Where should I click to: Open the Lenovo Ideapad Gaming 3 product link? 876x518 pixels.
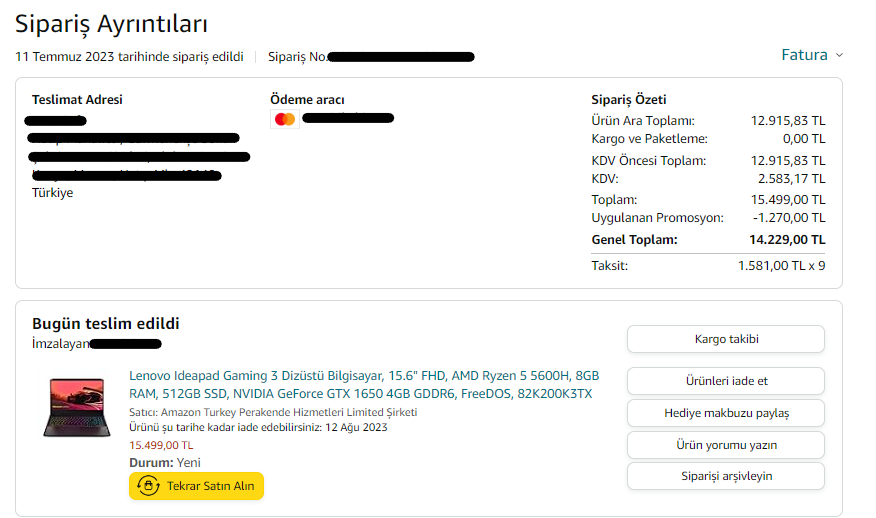pos(364,384)
